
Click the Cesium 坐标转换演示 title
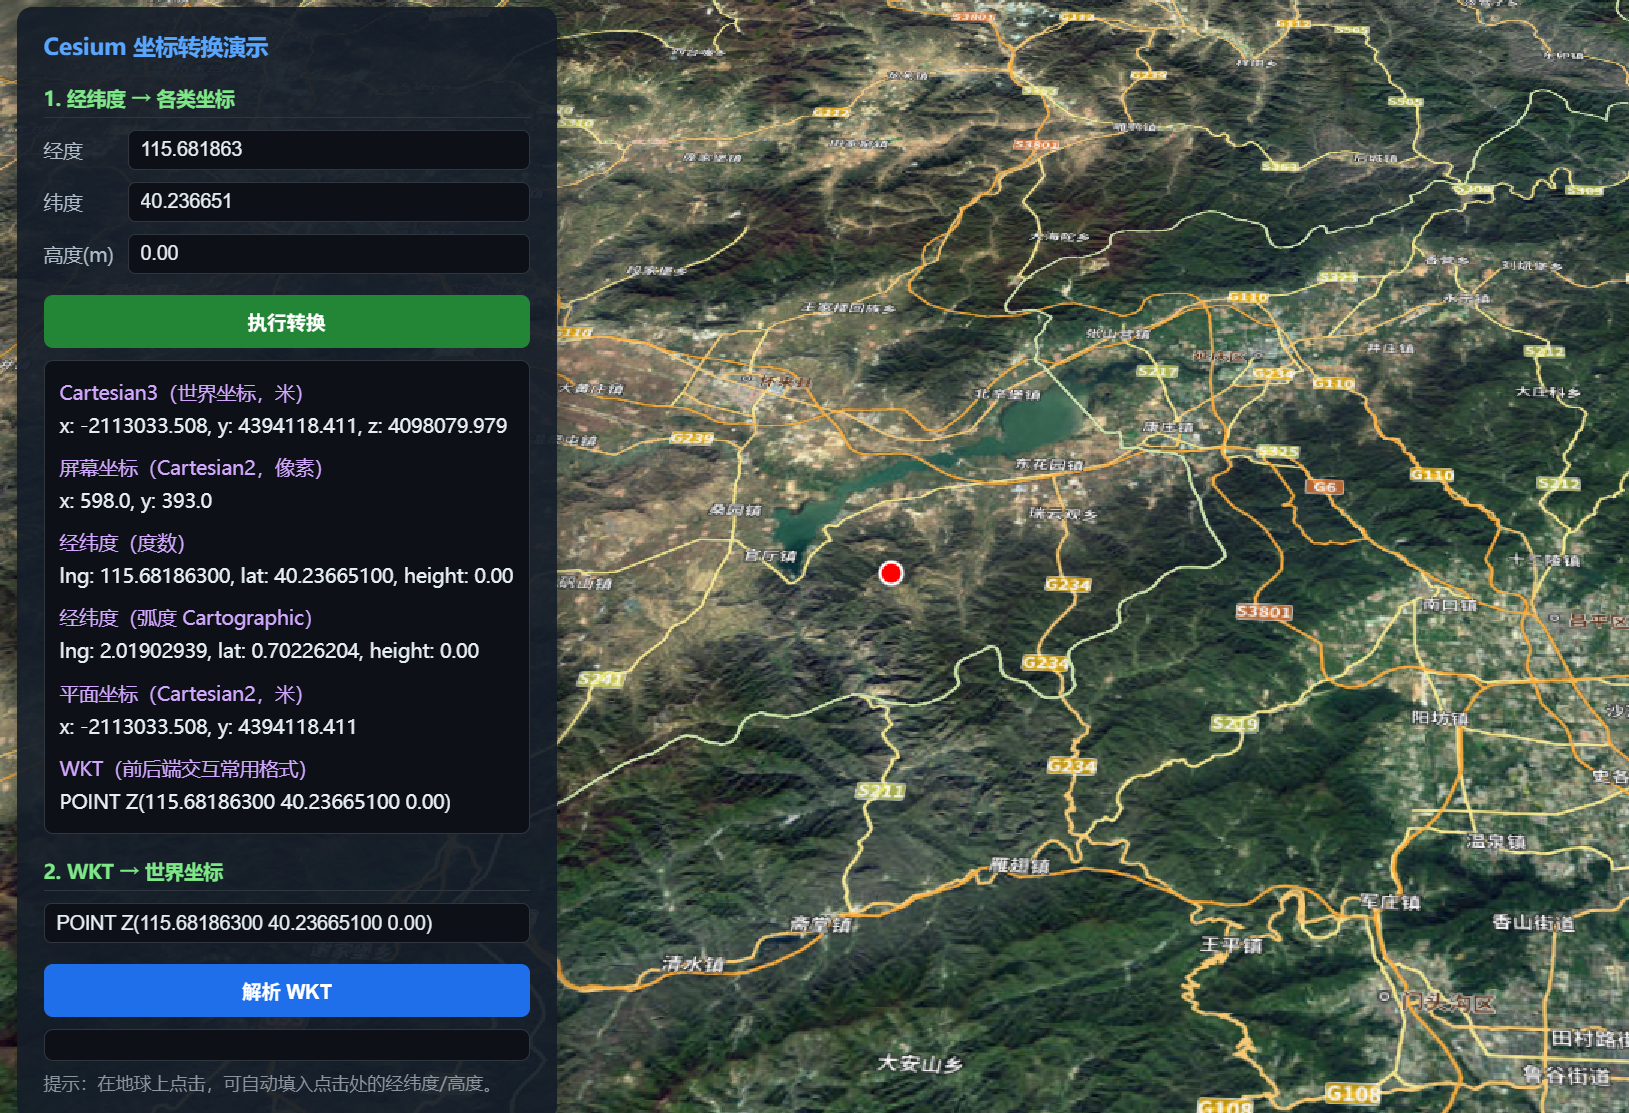(156, 47)
